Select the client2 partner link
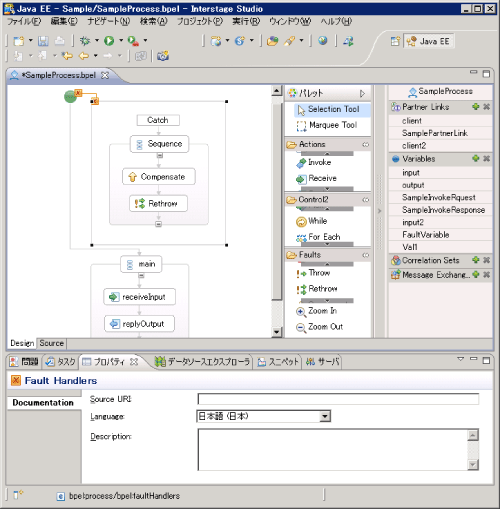500x509 pixels. (x=414, y=146)
